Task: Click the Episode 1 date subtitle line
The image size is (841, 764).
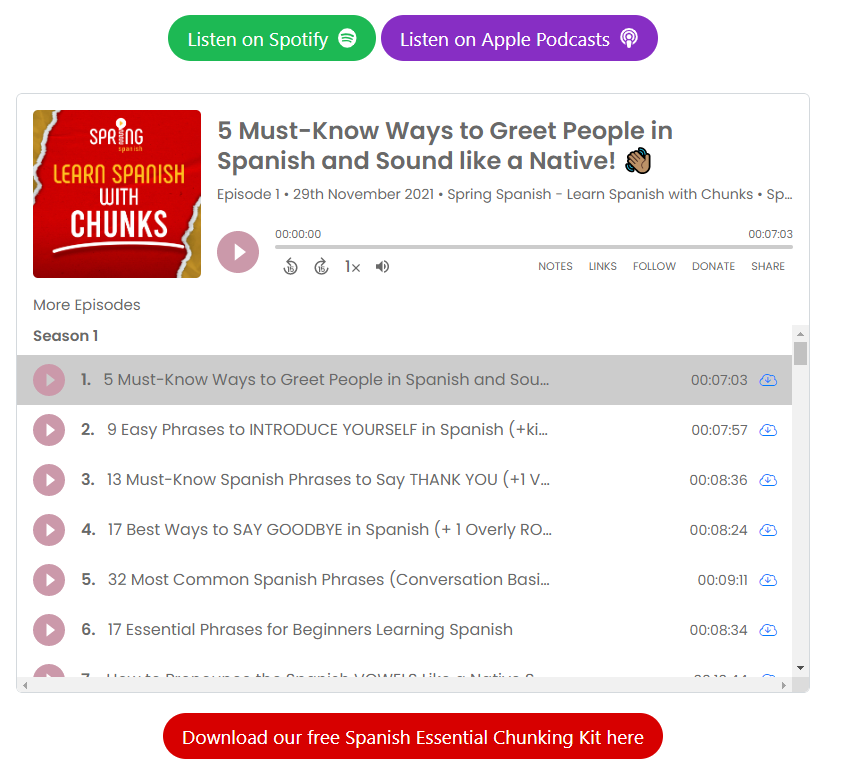Action: click(504, 194)
